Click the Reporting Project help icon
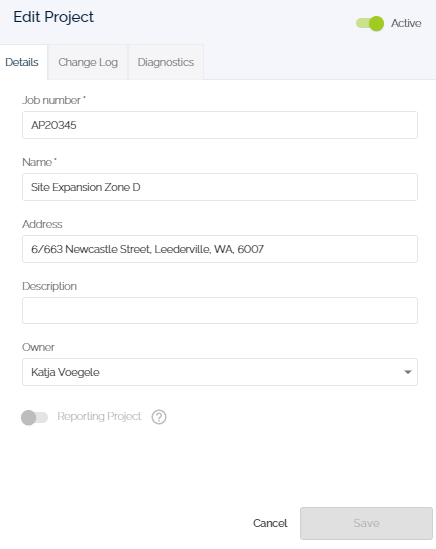Image resolution: width=436 pixels, height=549 pixels. tap(159, 417)
